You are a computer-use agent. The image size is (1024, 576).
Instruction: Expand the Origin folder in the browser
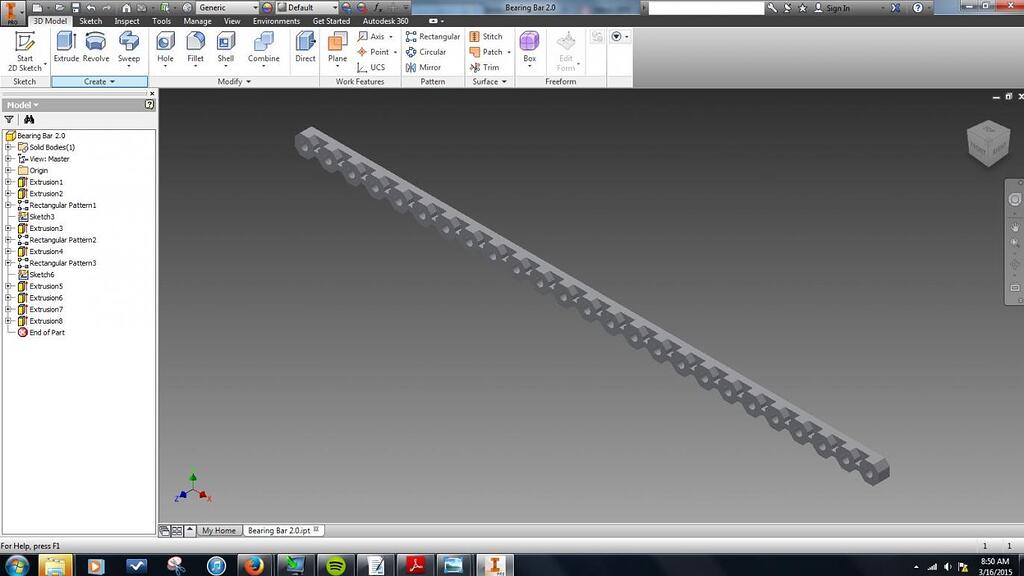pos(7,170)
